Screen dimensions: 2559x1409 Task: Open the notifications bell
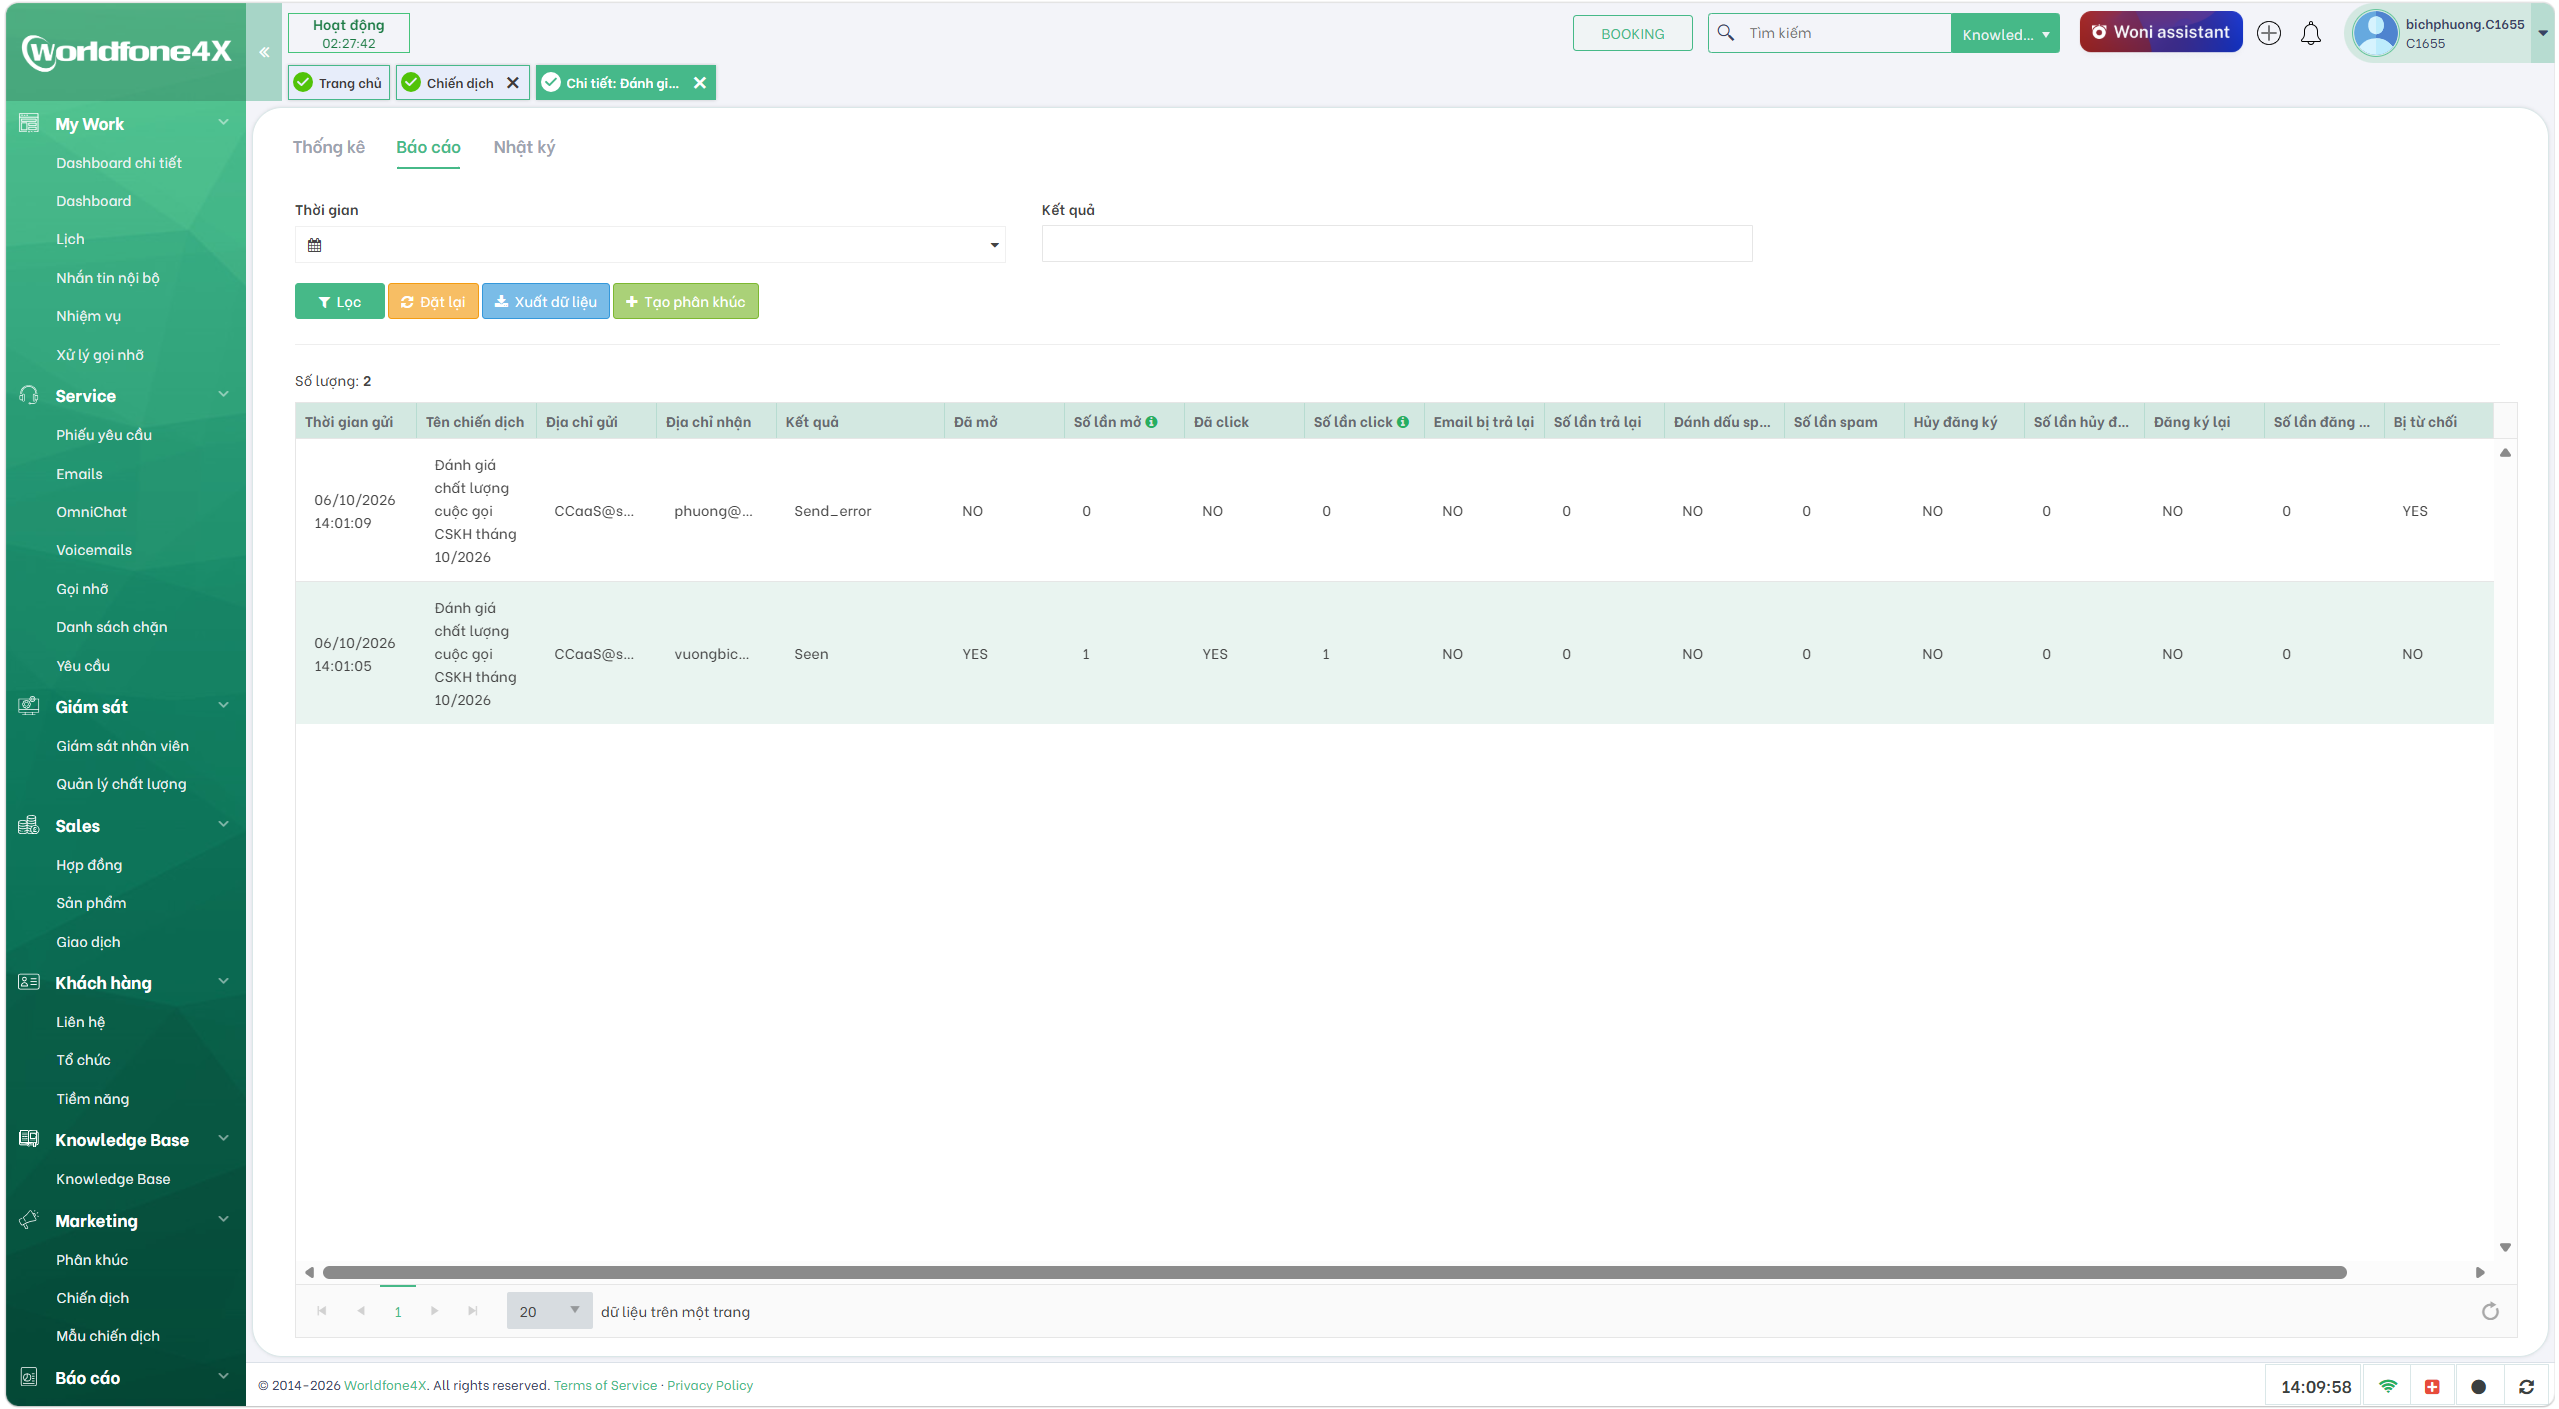point(2311,33)
